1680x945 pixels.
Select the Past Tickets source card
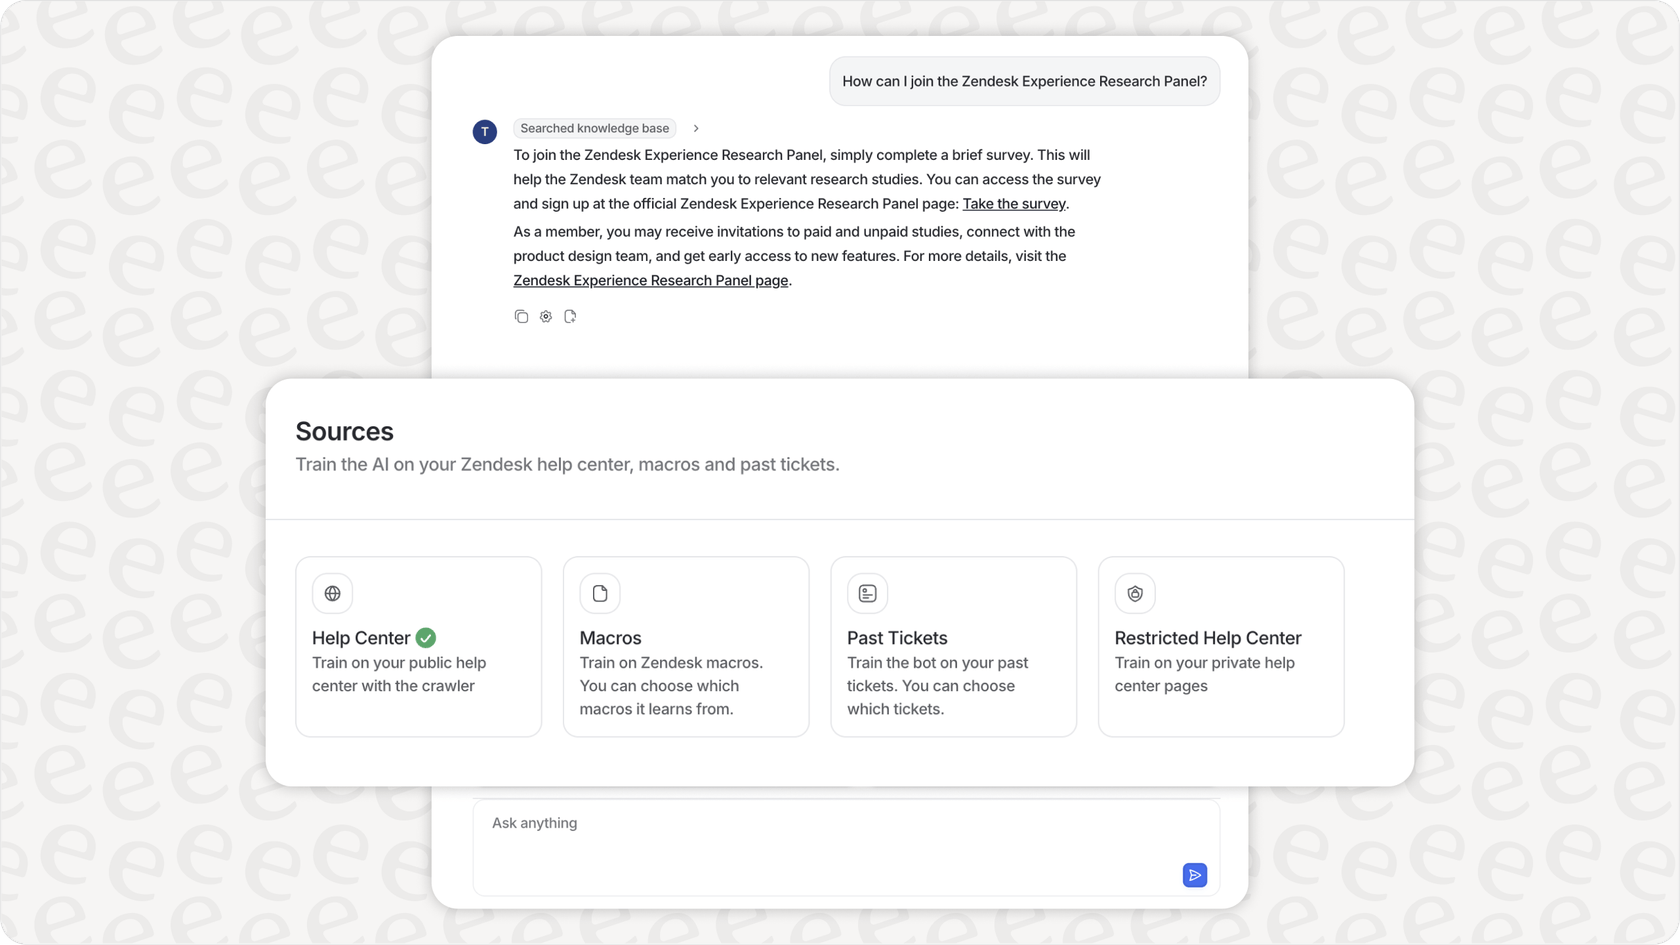[953, 647]
